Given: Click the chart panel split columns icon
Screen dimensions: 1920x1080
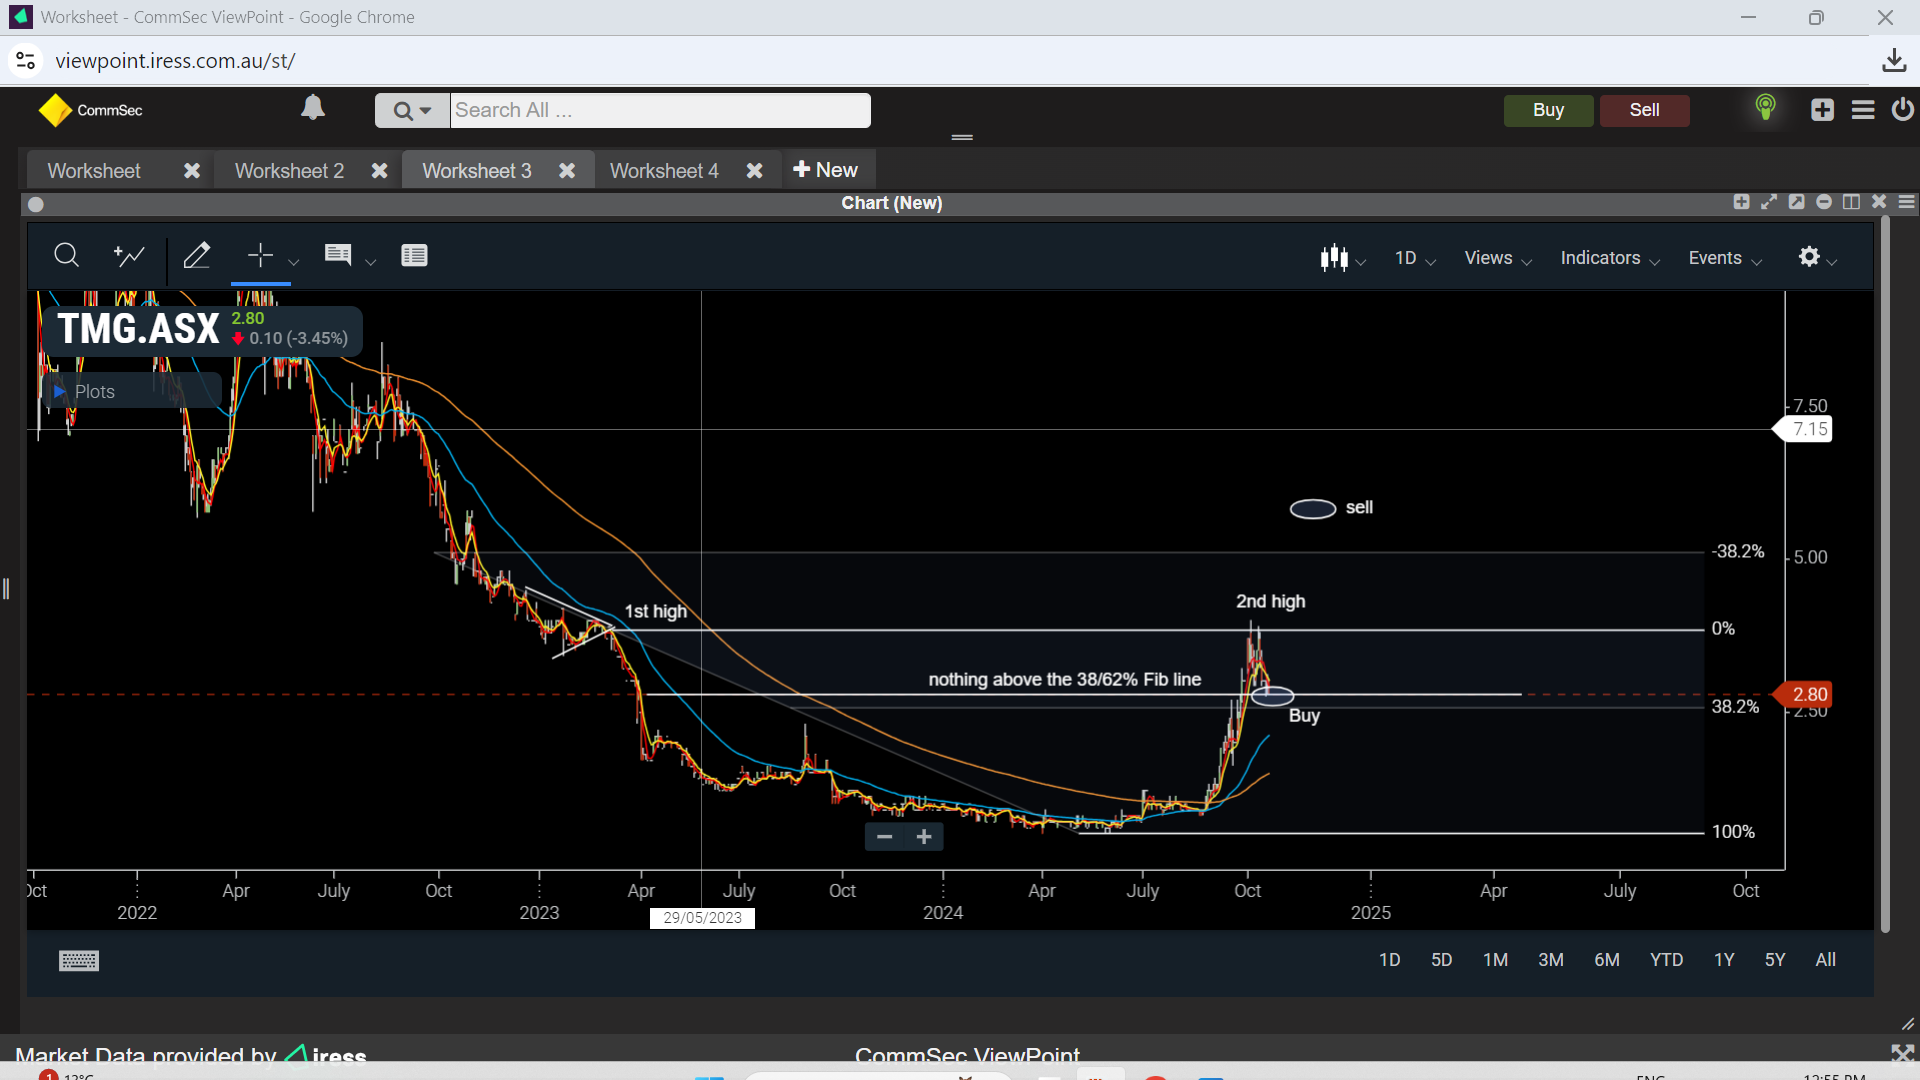Looking at the screenshot, I should tap(1851, 202).
